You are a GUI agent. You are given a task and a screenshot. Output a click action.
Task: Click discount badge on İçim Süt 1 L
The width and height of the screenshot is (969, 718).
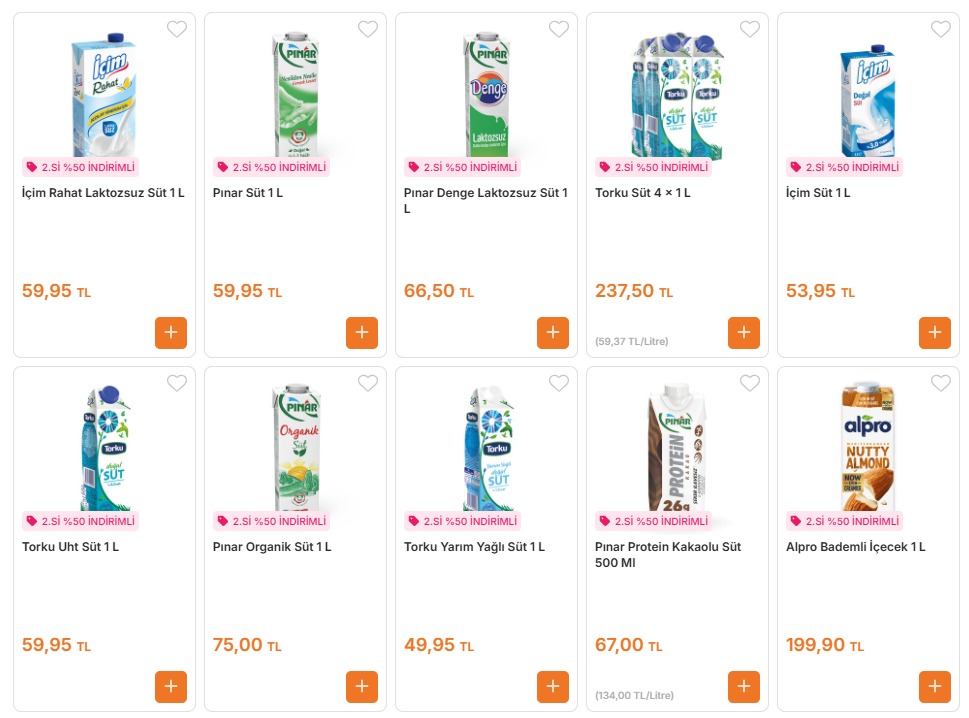(844, 168)
